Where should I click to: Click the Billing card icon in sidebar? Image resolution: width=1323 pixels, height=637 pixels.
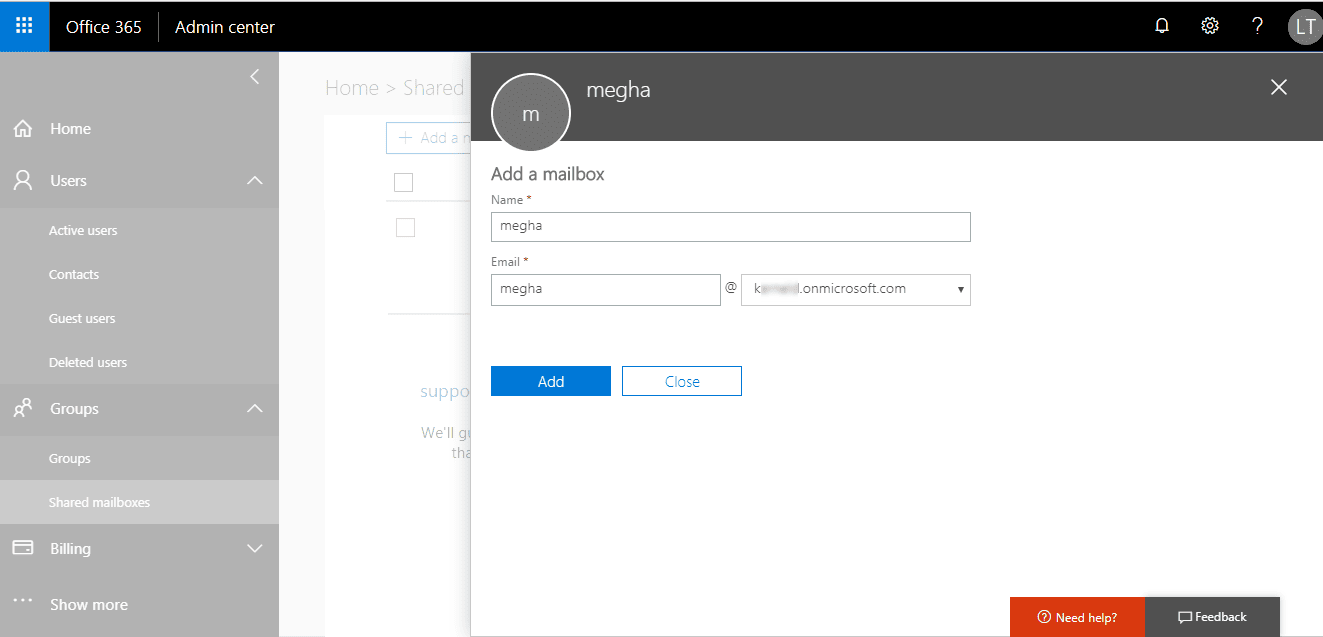coord(22,549)
